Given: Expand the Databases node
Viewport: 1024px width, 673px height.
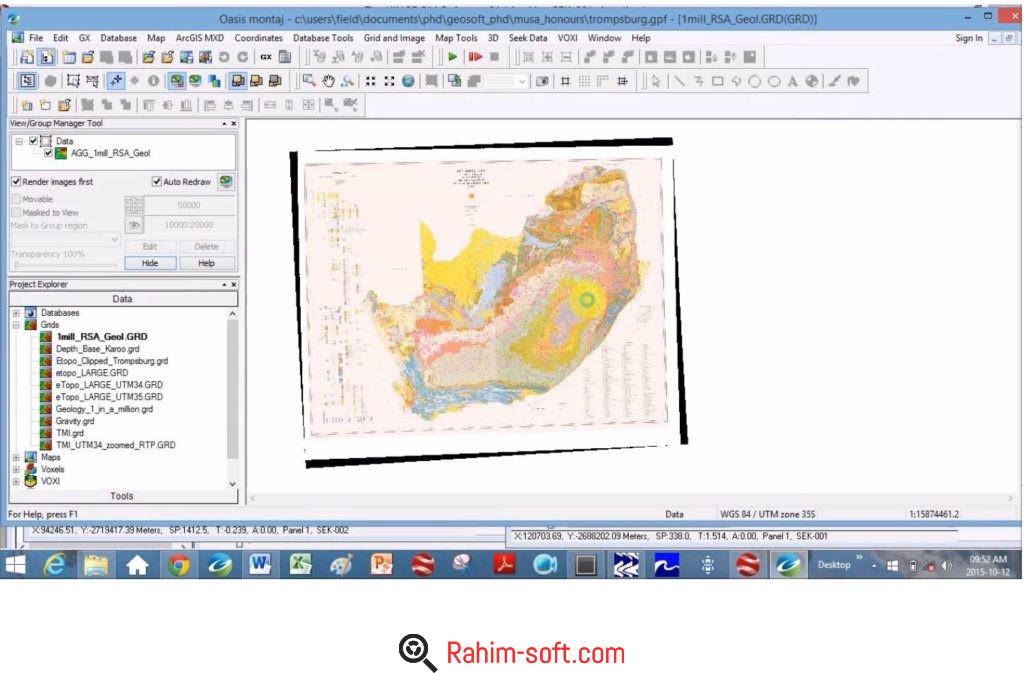Looking at the screenshot, I should click(x=16, y=313).
